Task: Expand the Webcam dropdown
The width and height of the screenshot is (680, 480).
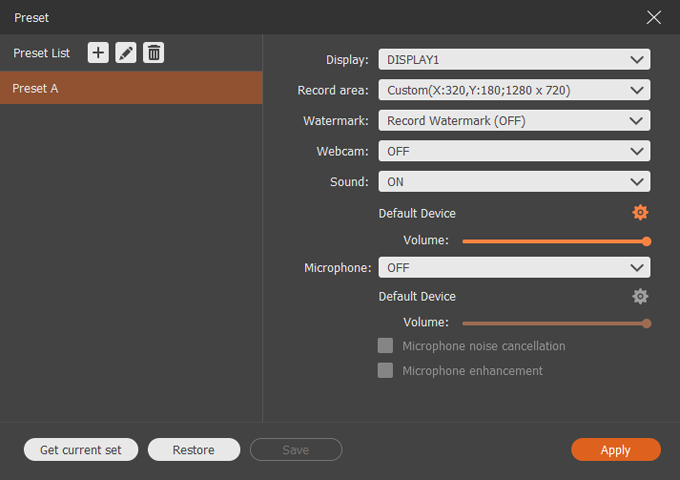Action: tap(514, 151)
